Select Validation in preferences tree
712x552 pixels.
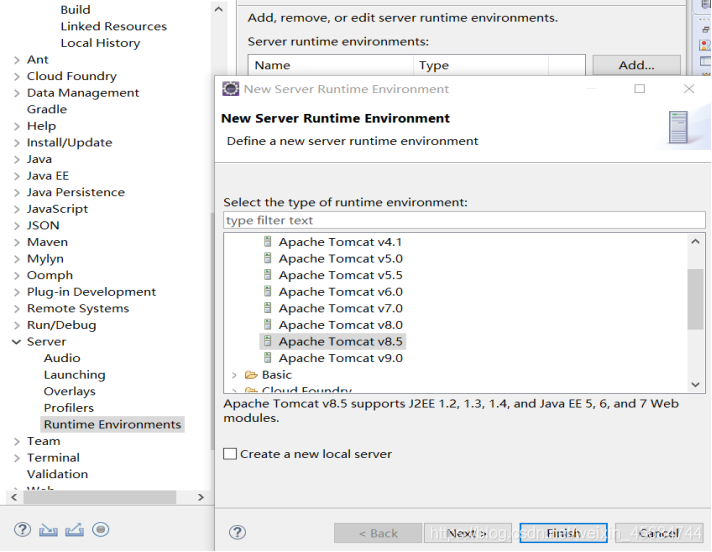pos(57,474)
